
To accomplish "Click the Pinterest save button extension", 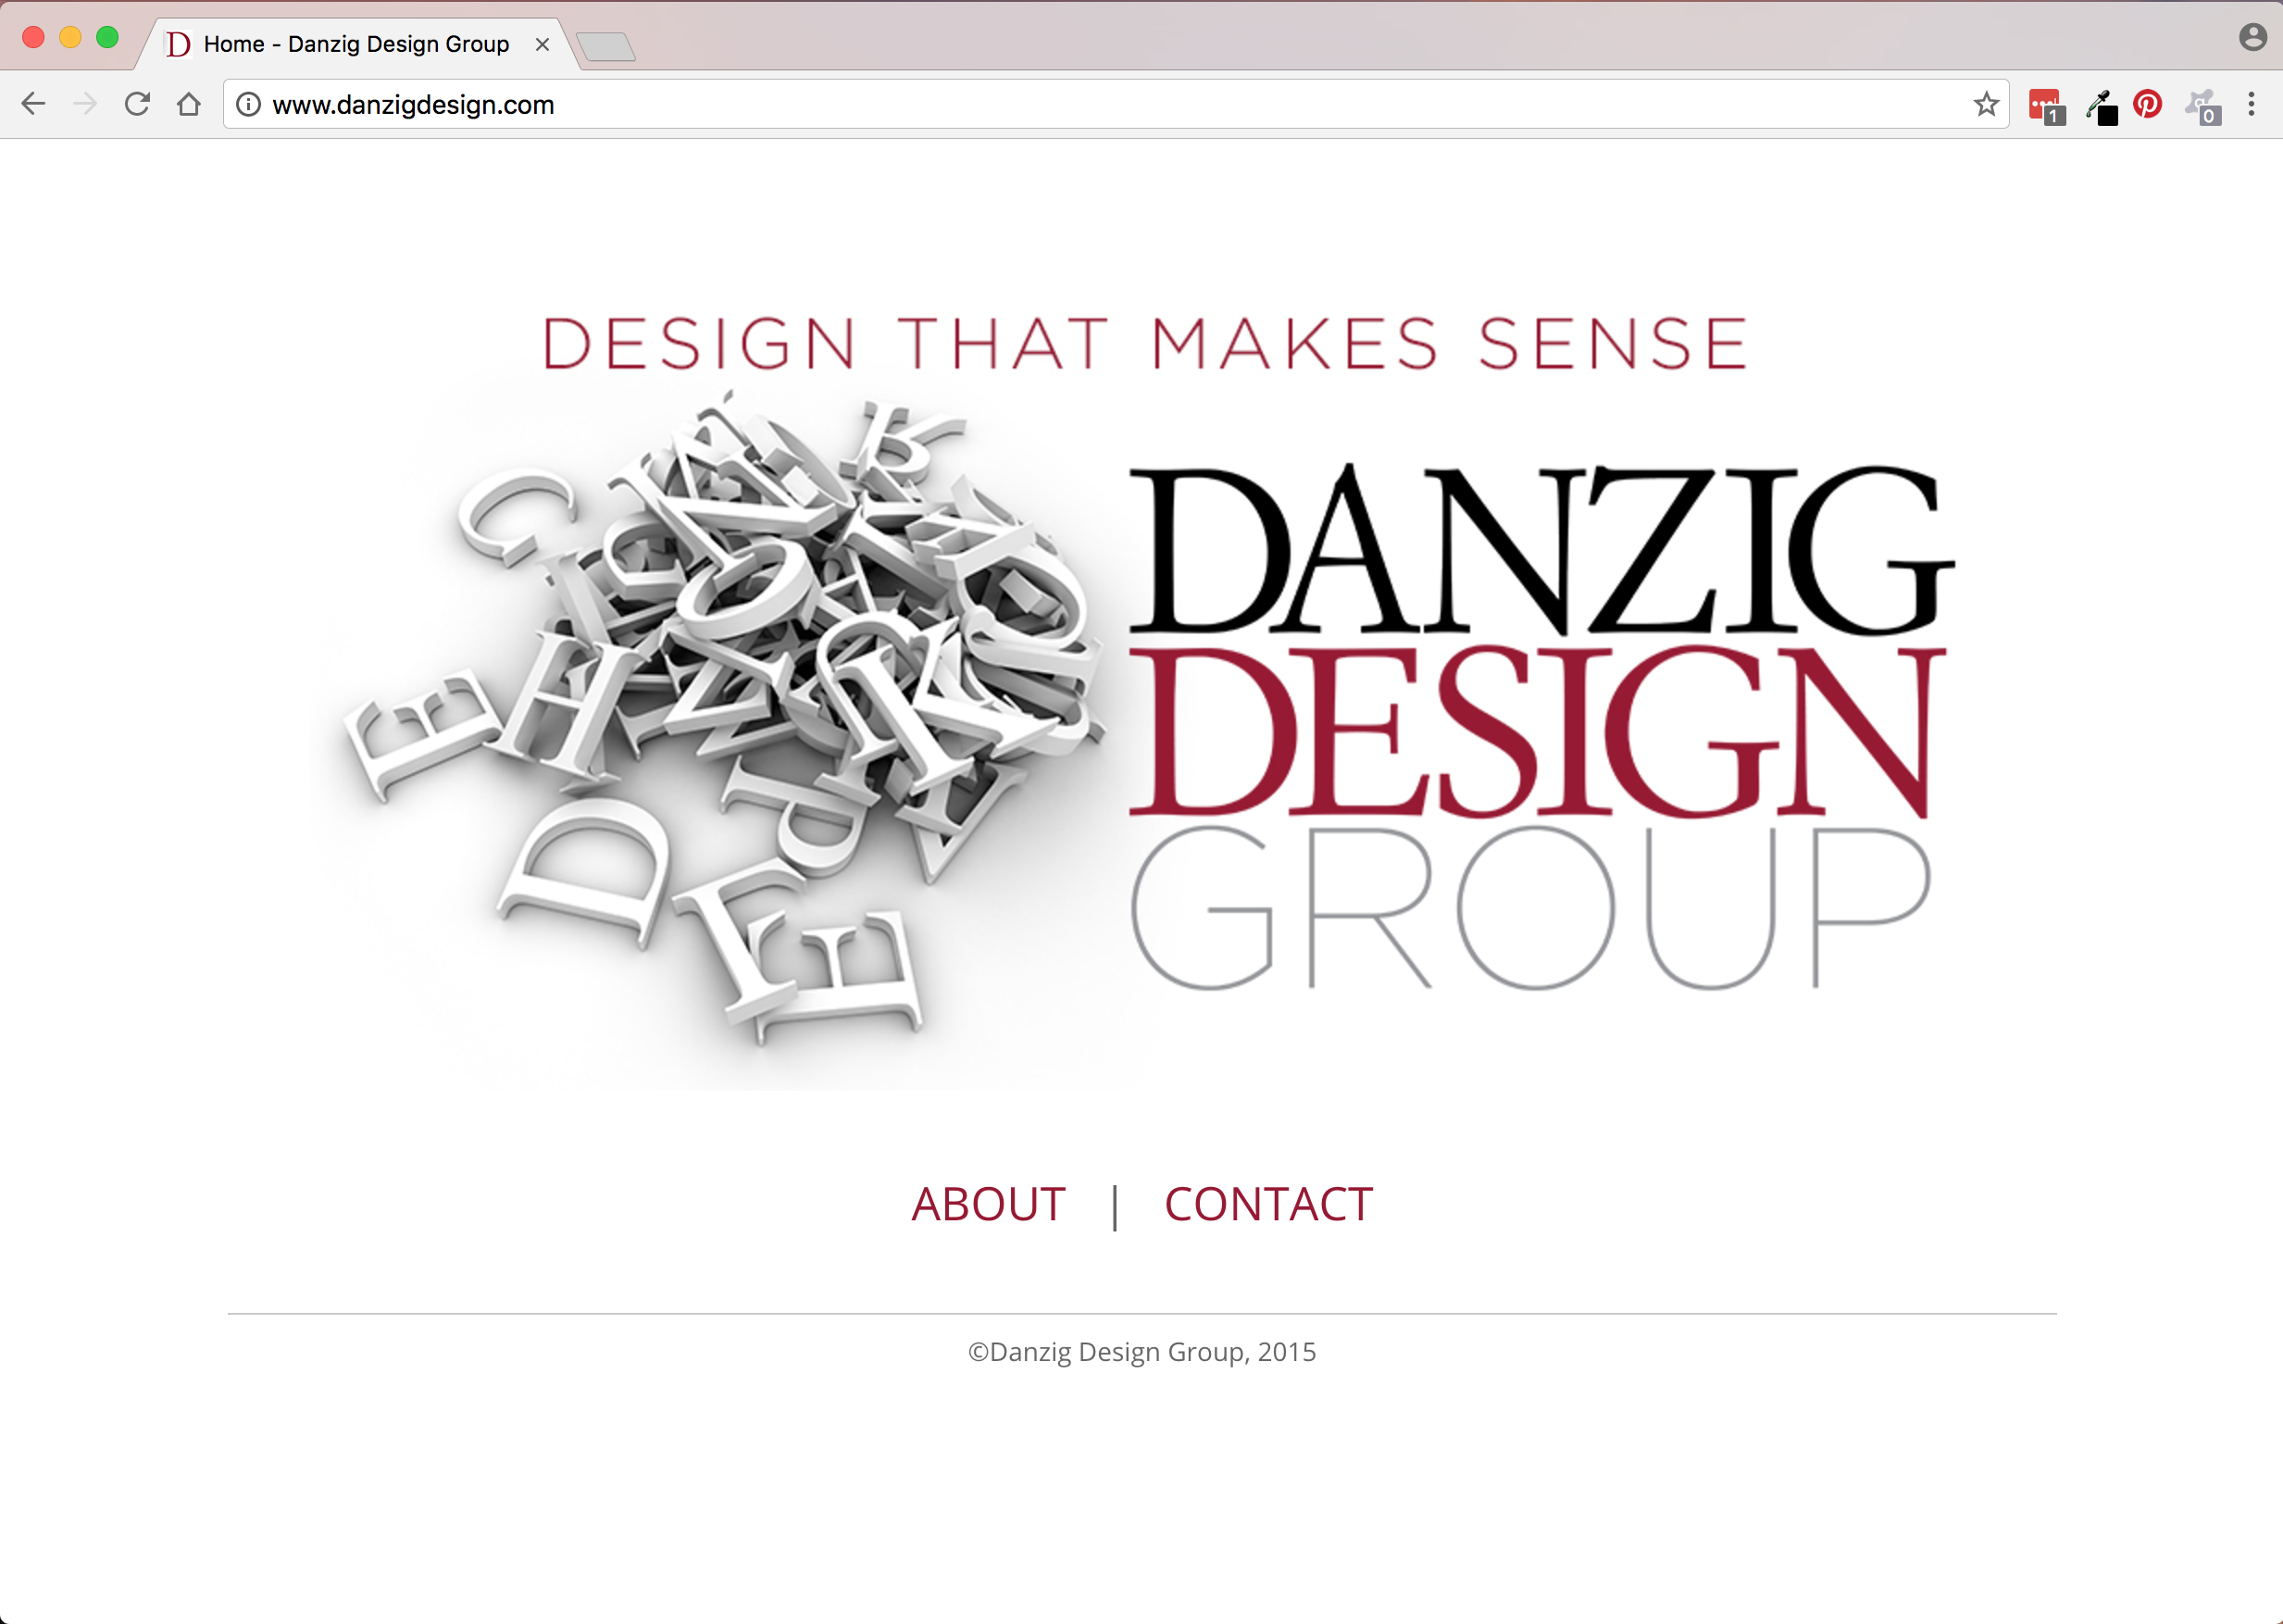I will coord(2147,104).
